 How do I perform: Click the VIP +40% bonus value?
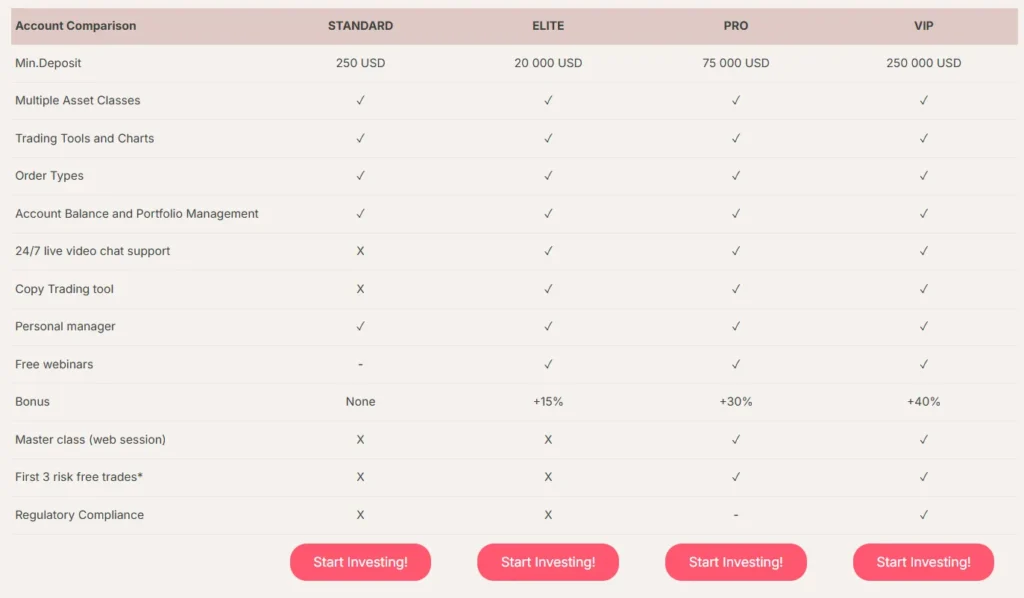923,402
